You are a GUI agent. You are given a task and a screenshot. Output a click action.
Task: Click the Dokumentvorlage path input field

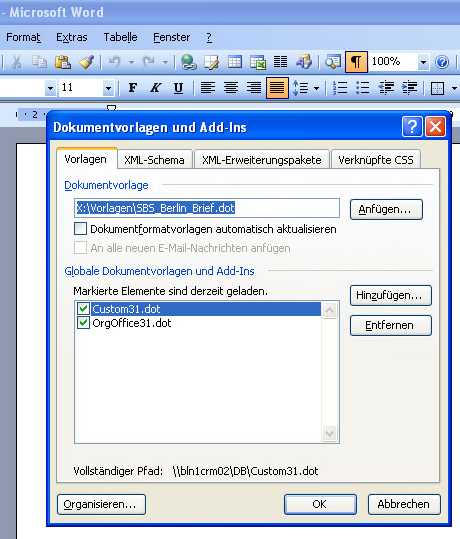207,208
